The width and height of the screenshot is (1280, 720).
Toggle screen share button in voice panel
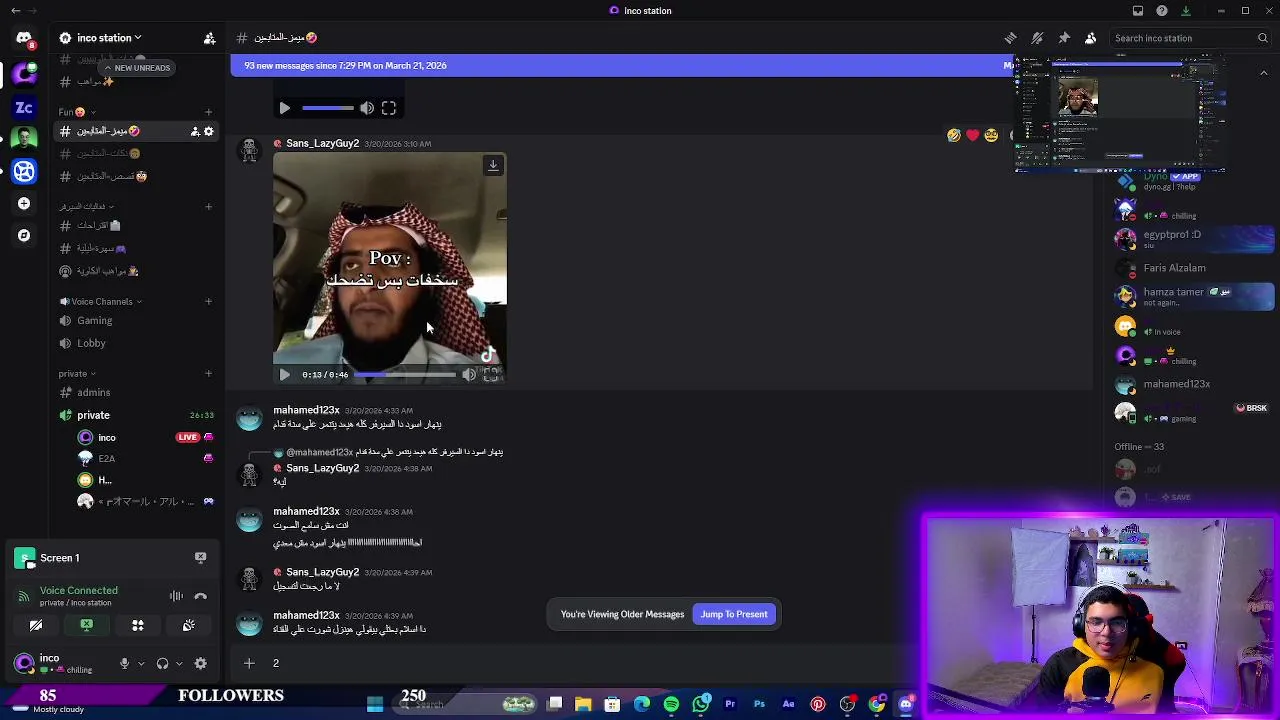(87, 626)
